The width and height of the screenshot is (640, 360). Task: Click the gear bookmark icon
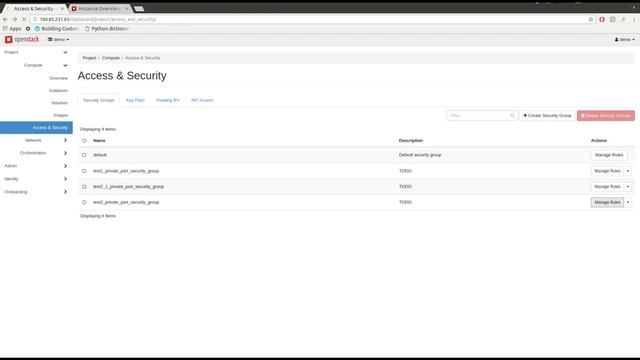28,29
